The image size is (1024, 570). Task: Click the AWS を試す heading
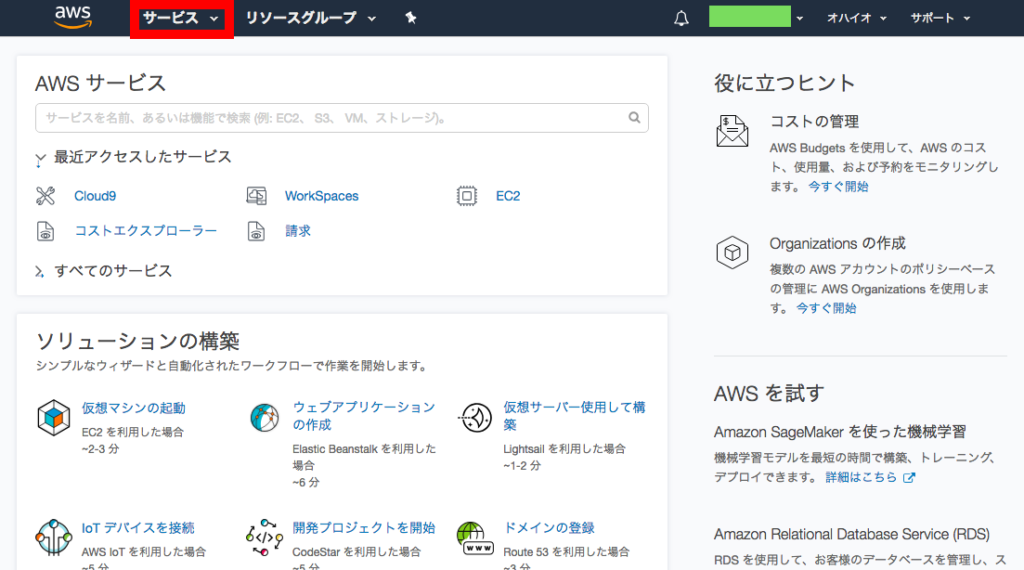pos(769,394)
